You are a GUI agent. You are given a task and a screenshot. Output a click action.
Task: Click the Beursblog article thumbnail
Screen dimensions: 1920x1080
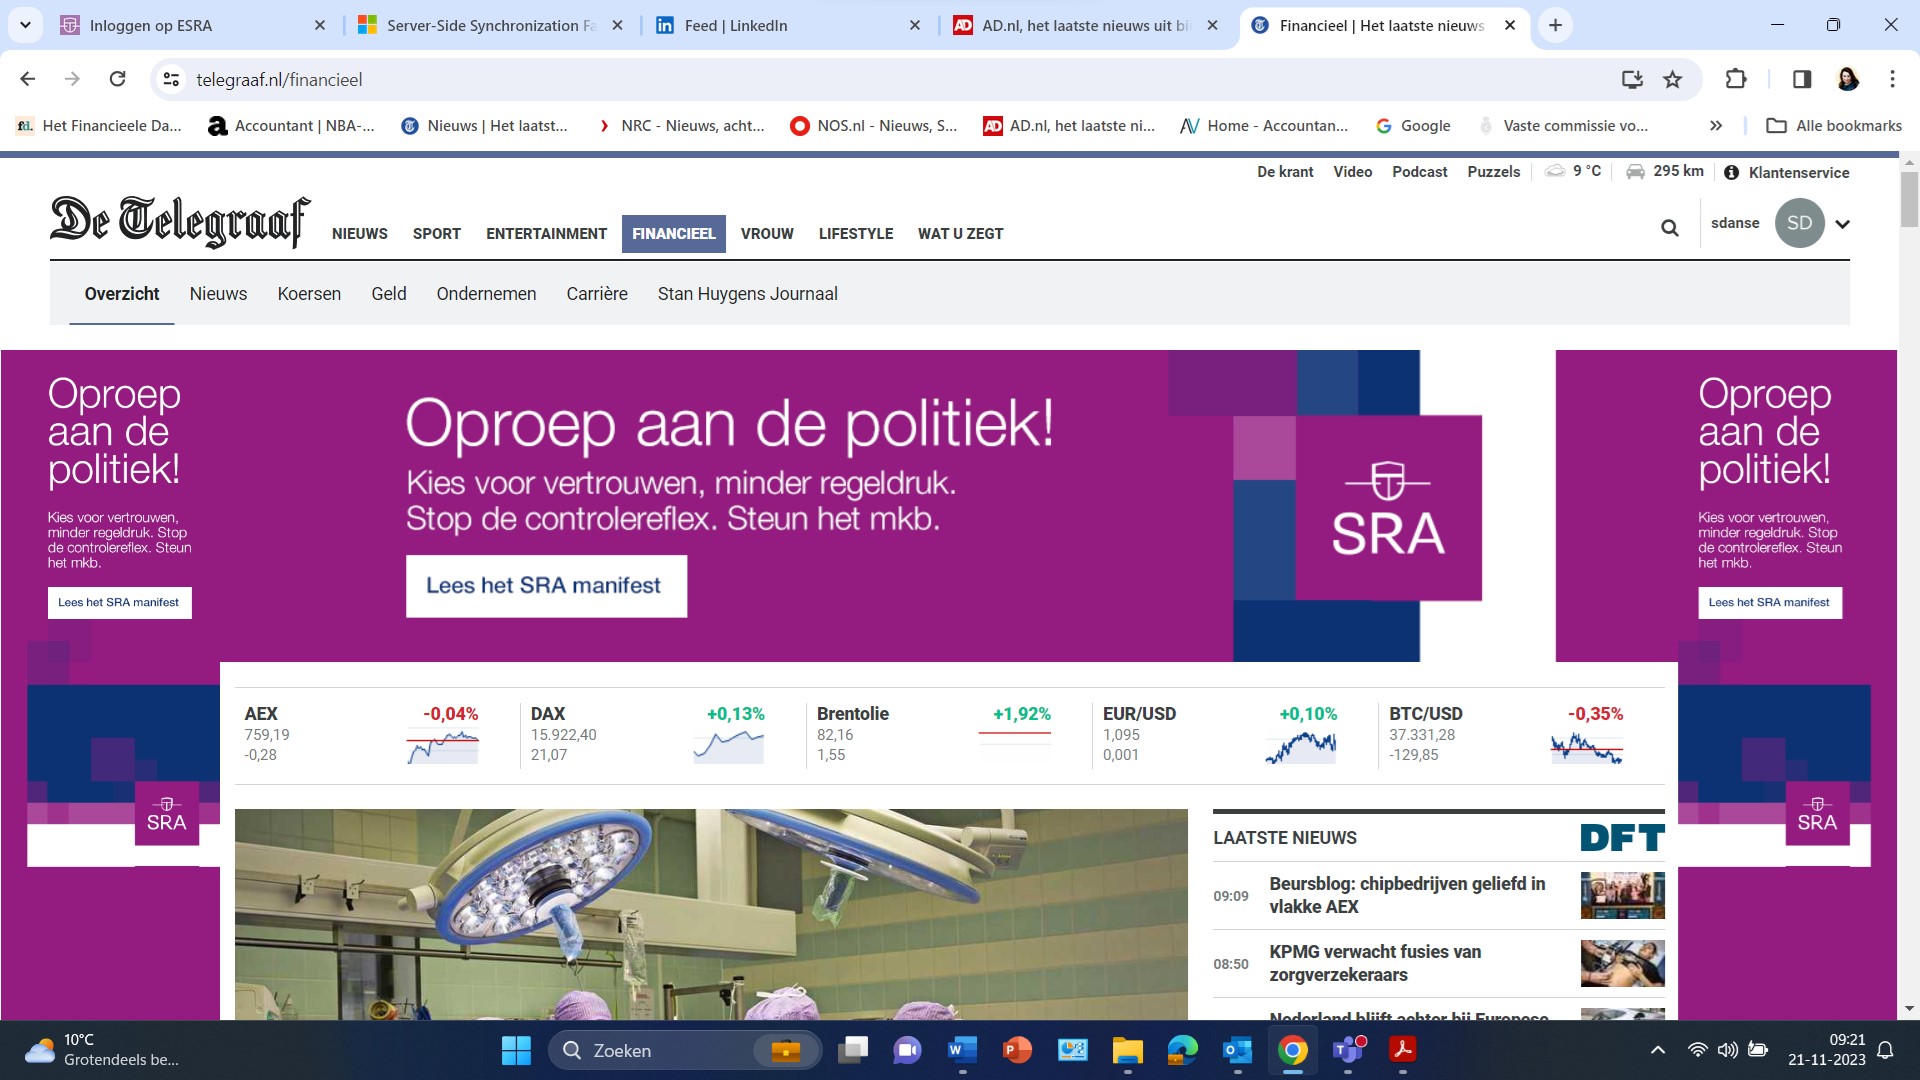pyautogui.click(x=1622, y=895)
